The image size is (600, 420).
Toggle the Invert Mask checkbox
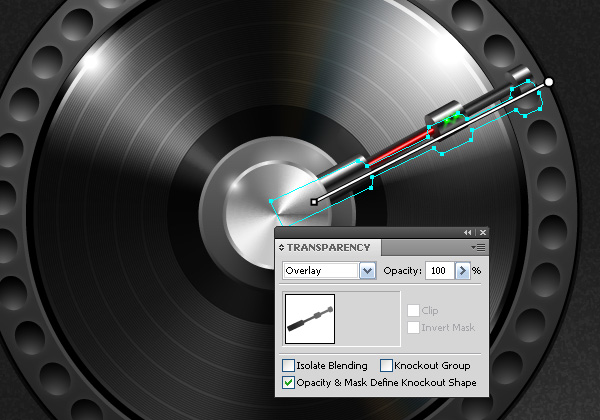(x=413, y=327)
